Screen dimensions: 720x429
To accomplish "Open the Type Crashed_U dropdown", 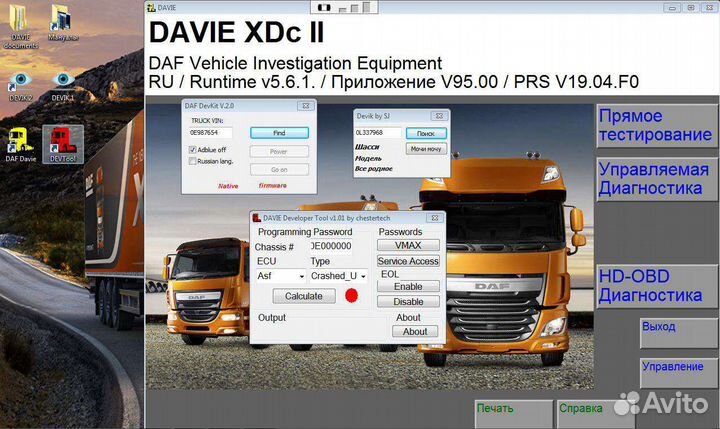I will click(338, 276).
